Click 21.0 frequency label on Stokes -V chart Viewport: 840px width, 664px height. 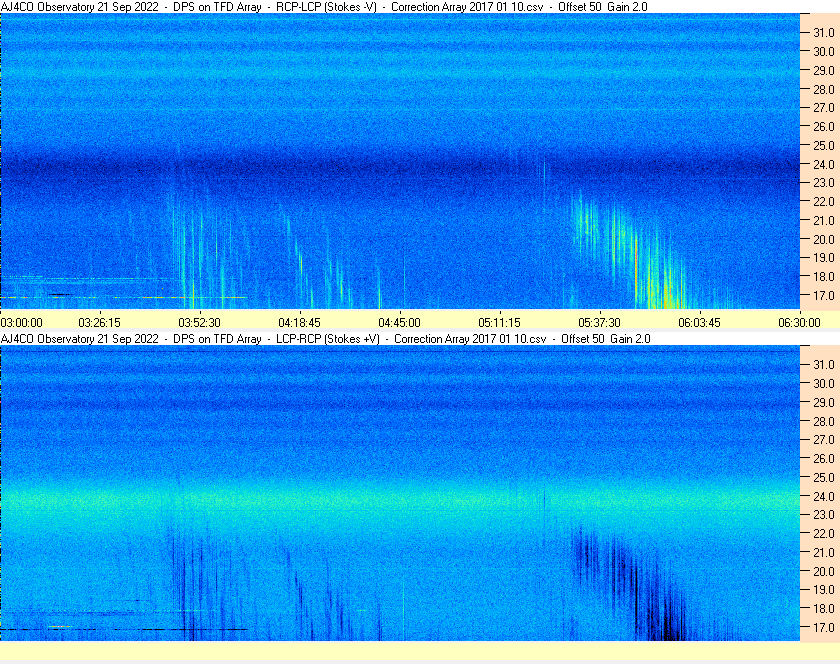point(824,220)
